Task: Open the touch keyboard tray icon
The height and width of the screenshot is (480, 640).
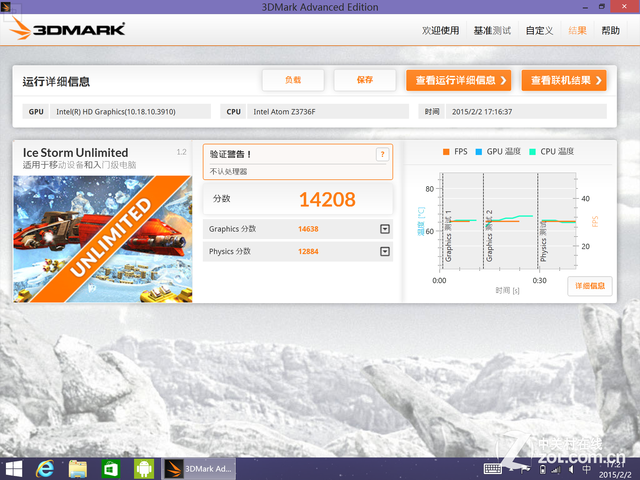Action: (x=493, y=469)
